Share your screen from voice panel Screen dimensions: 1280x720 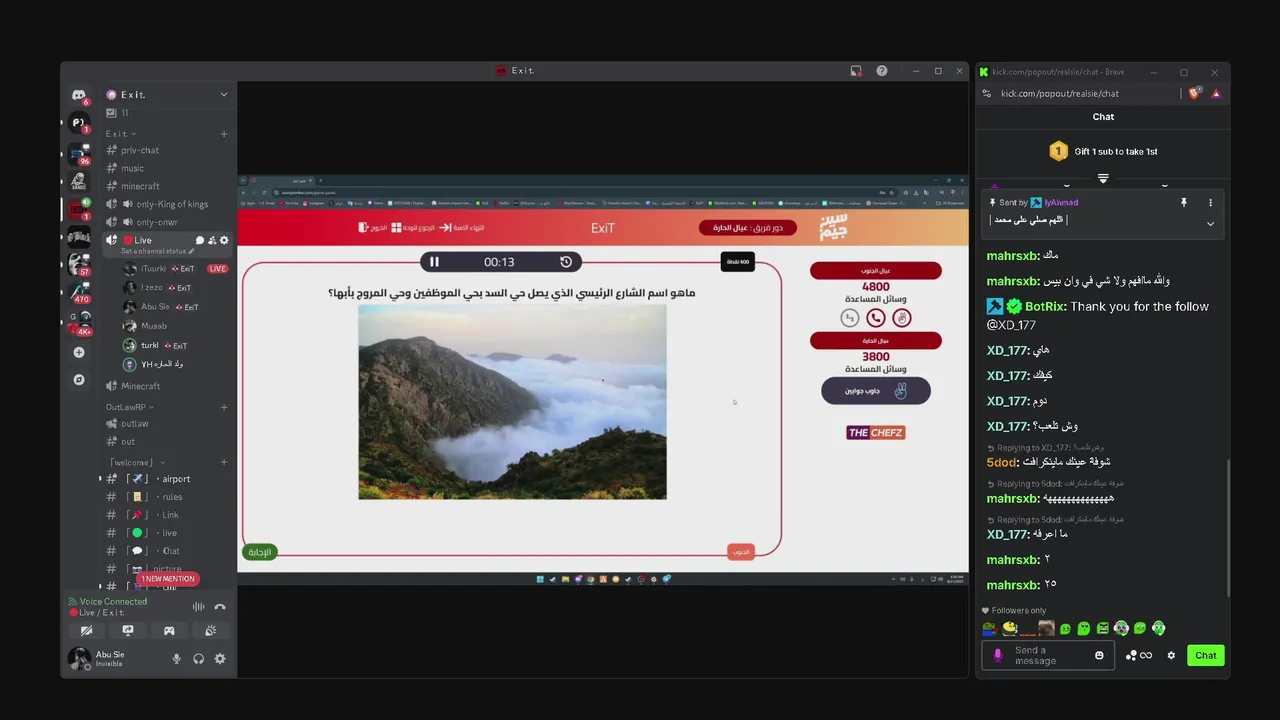pos(128,631)
